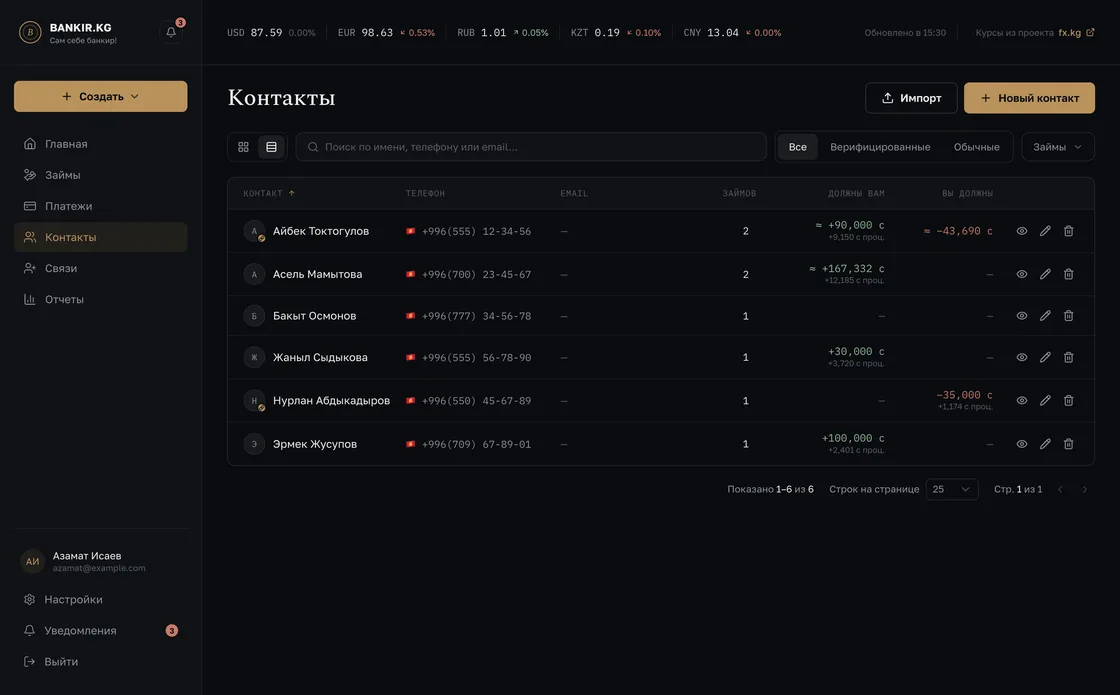The image size is (1120, 695).
Task: Select the Верифицированные filter tab
Action: pyautogui.click(x=880, y=147)
